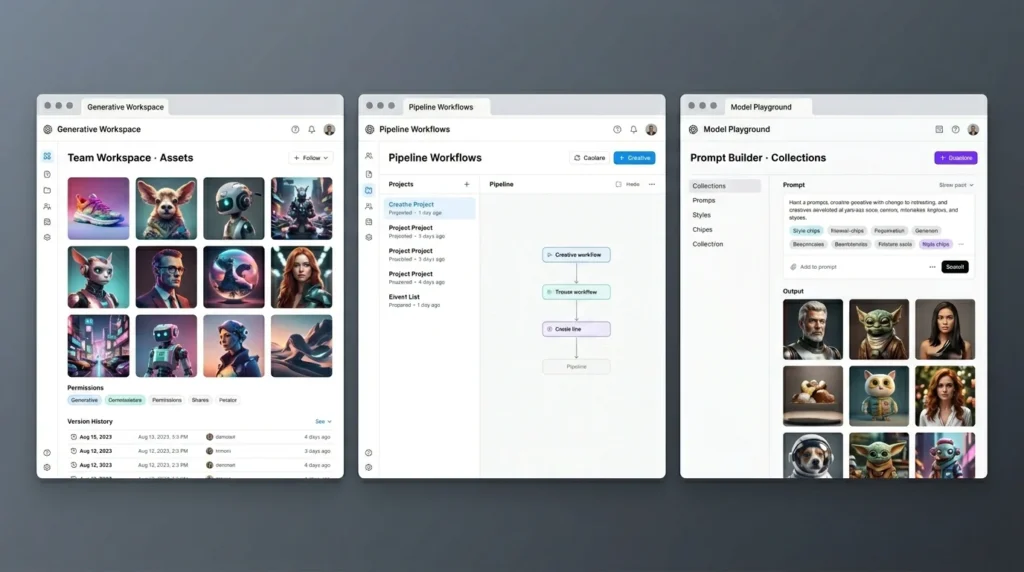Click the purple button in Prompt Builder header
The width and height of the screenshot is (1024, 572).
(955, 158)
